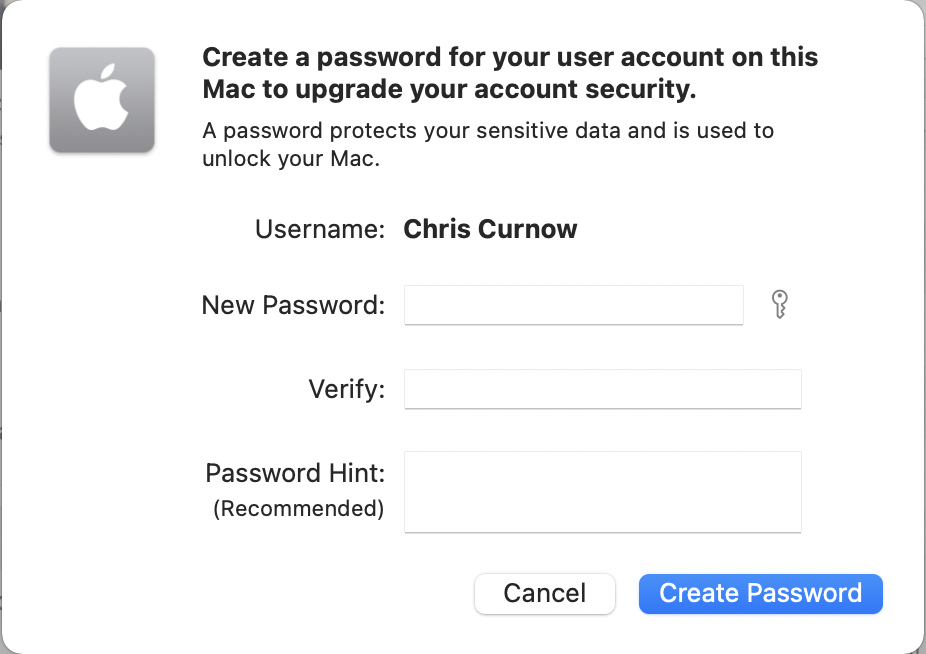Dismiss the dialog without creating a password
Screen dimensions: 926x654
point(544,593)
